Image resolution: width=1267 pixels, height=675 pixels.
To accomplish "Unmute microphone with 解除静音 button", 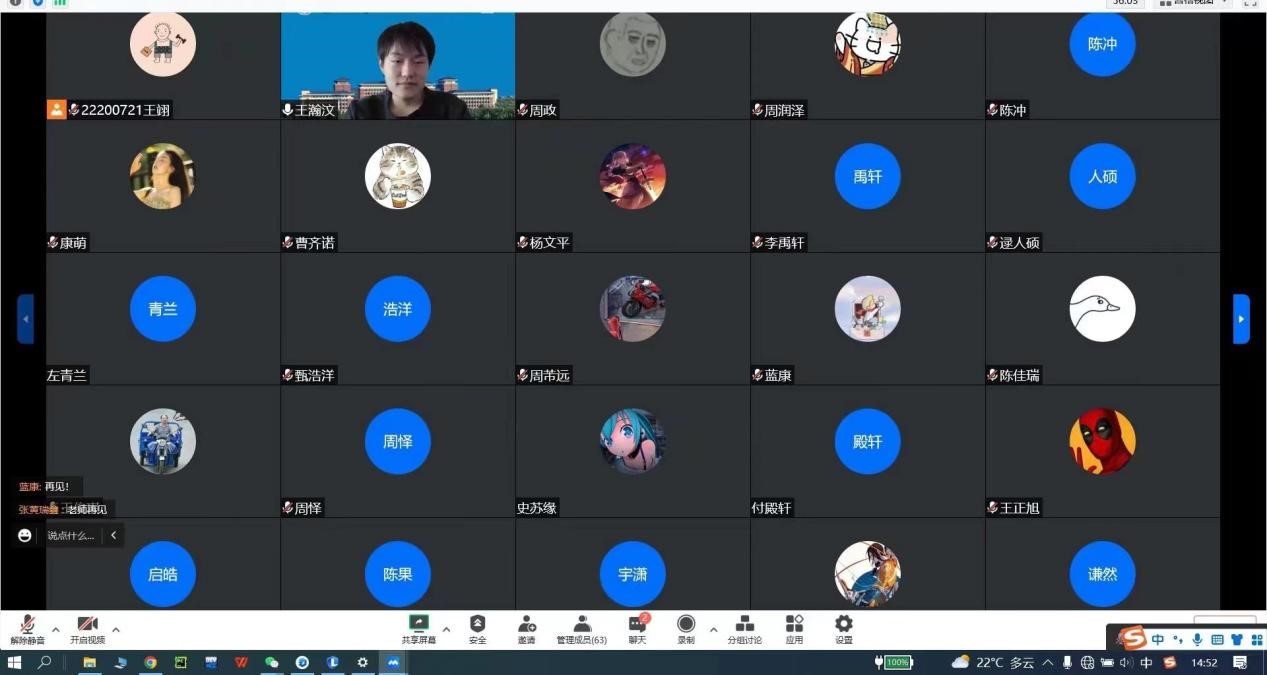I will click(27, 628).
